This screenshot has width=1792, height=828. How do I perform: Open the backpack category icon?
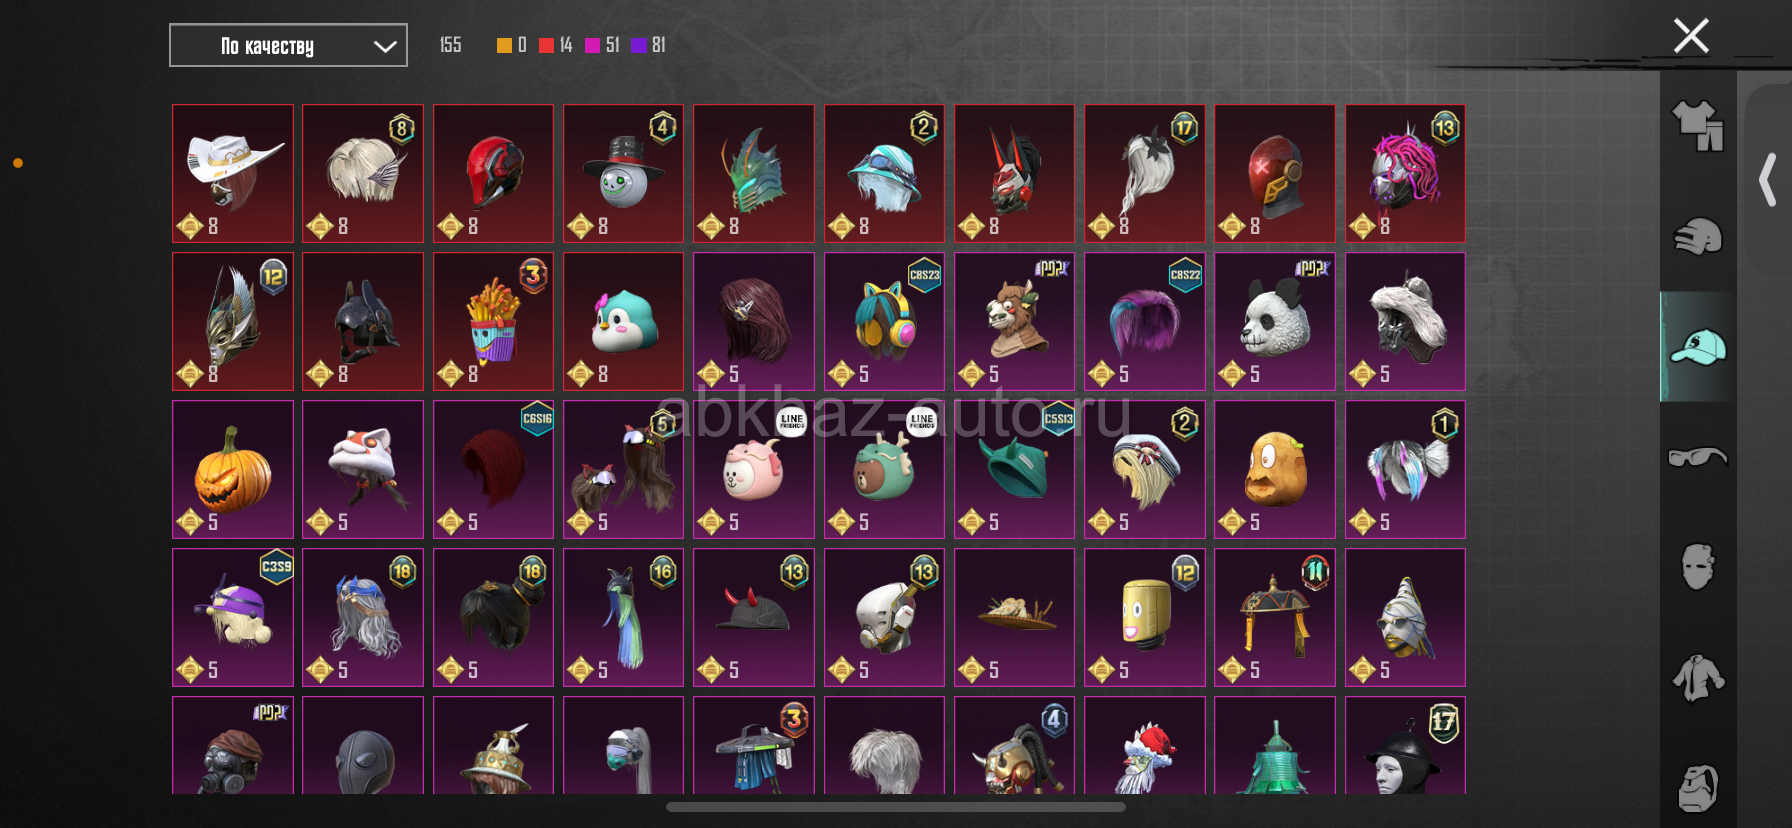click(1698, 788)
